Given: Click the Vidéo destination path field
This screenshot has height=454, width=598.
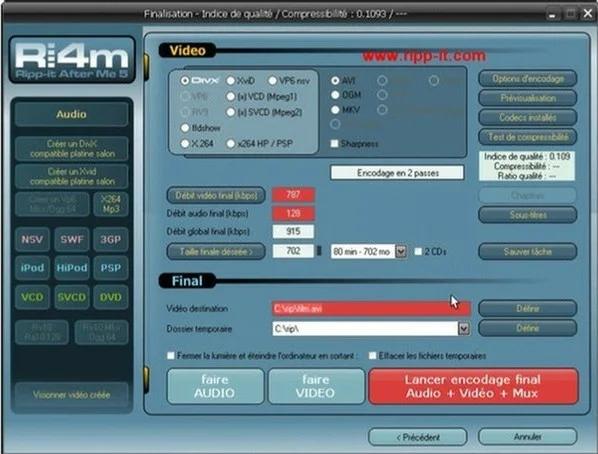Looking at the screenshot, I should coord(371,308).
